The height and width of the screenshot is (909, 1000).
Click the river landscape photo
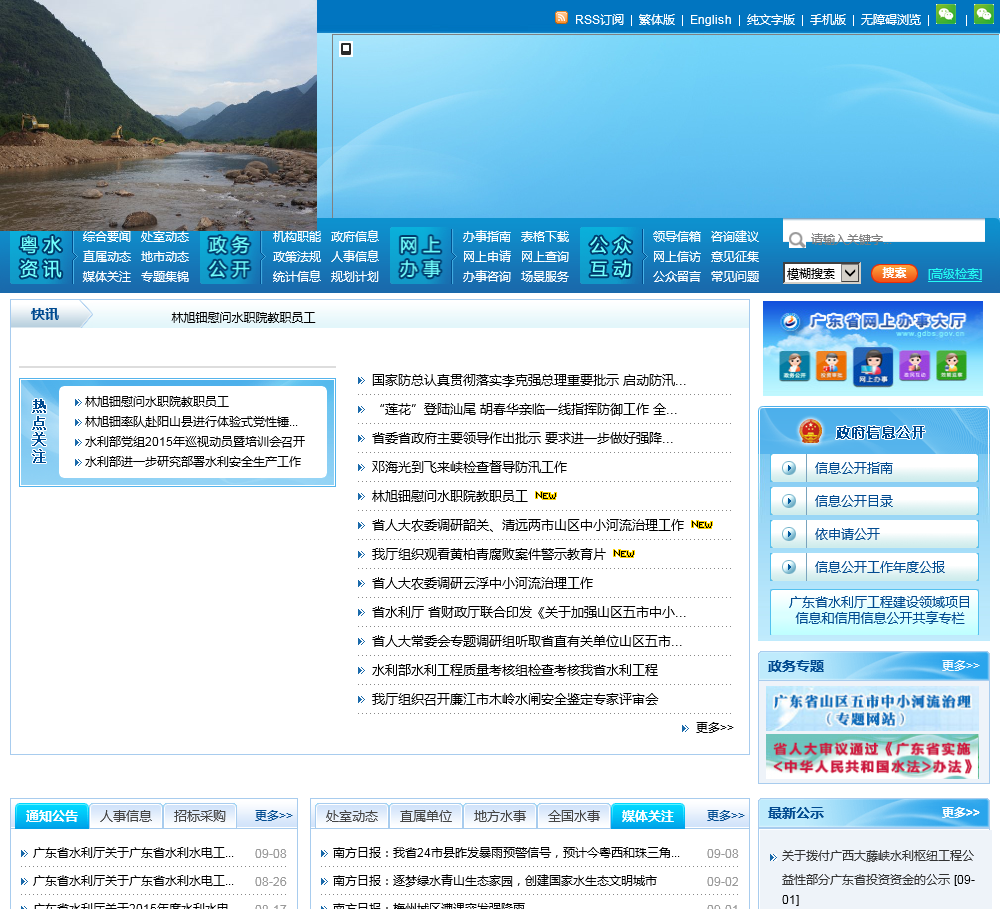point(158,115)
